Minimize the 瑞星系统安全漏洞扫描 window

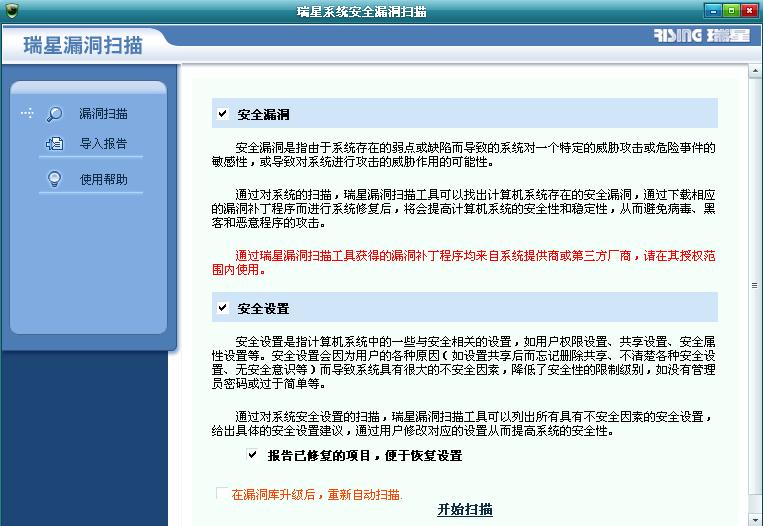[x=713, y=10]
